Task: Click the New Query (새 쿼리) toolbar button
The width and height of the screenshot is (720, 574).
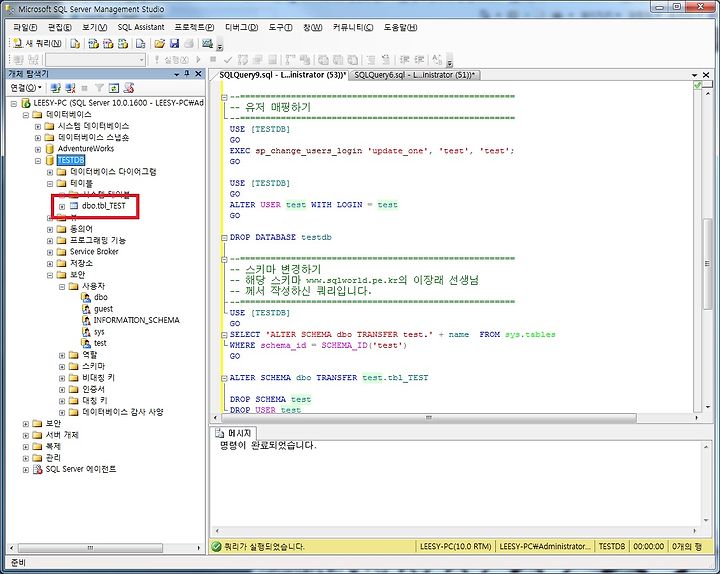Action: pos(37,44)
